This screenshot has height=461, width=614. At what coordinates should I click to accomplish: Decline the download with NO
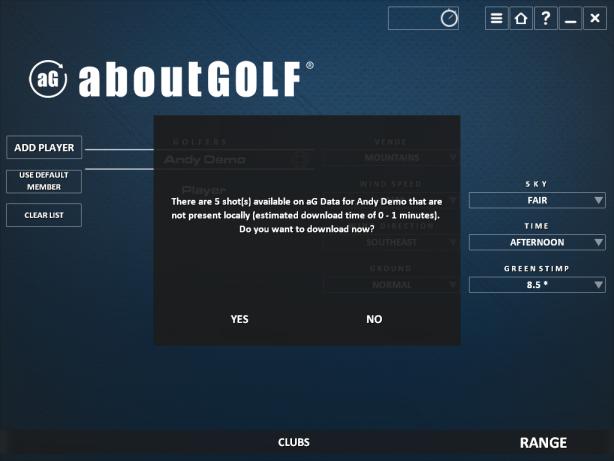pyautogui.click(x=374, y=319)
